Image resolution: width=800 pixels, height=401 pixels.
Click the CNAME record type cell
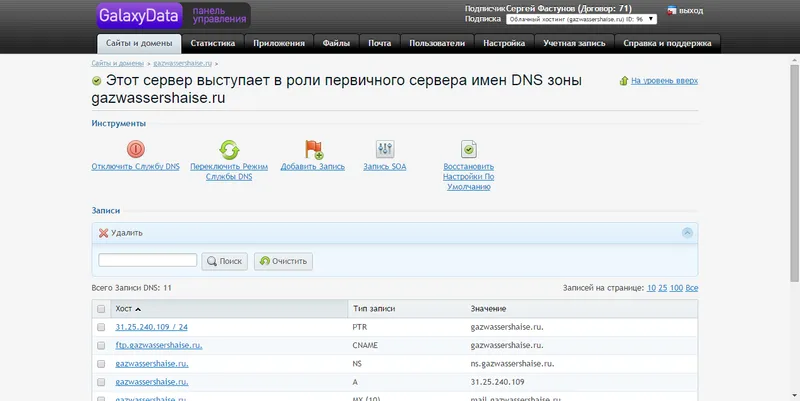pos(365,345)
